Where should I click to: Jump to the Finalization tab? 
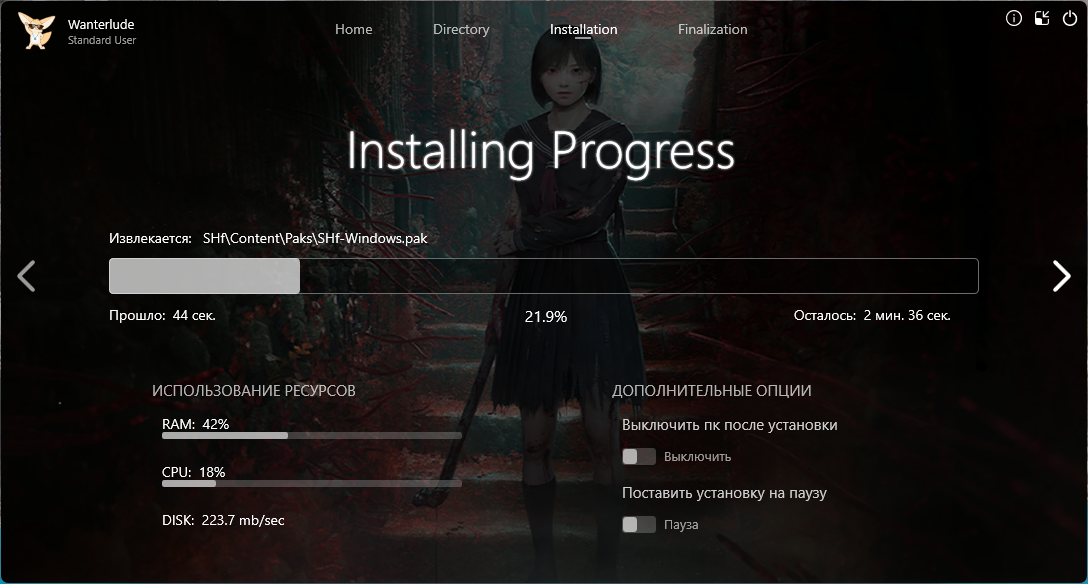[712, 30]
